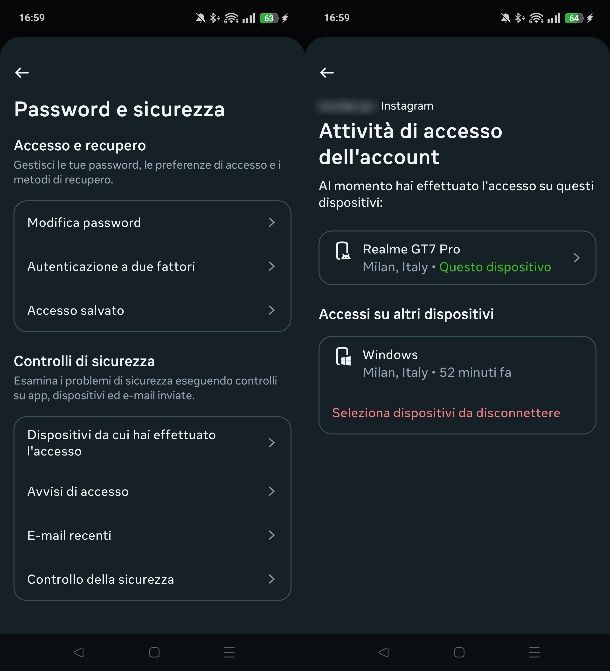This screenshot has width=610, height=671.
Task: Open E-mail recenti entry
Action: [x=152, y=536]
